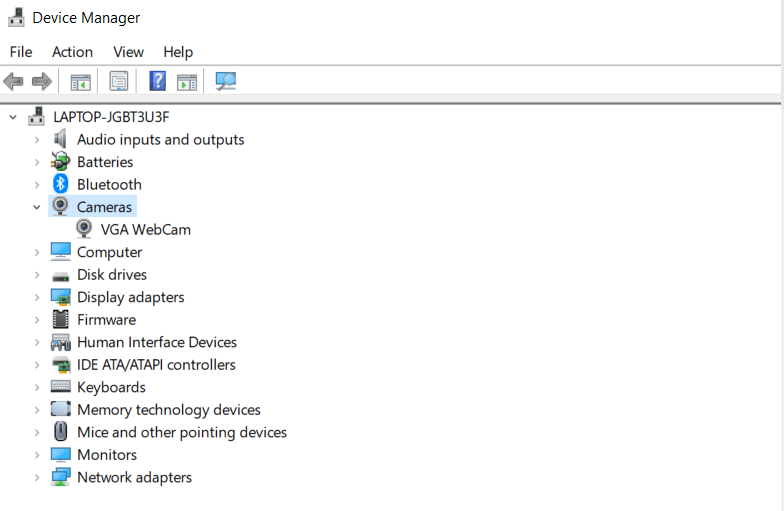The height and width of the screenshot is (511, 784).
Task: Click the Back arrow toolbar icon
Action: point(13,81)
